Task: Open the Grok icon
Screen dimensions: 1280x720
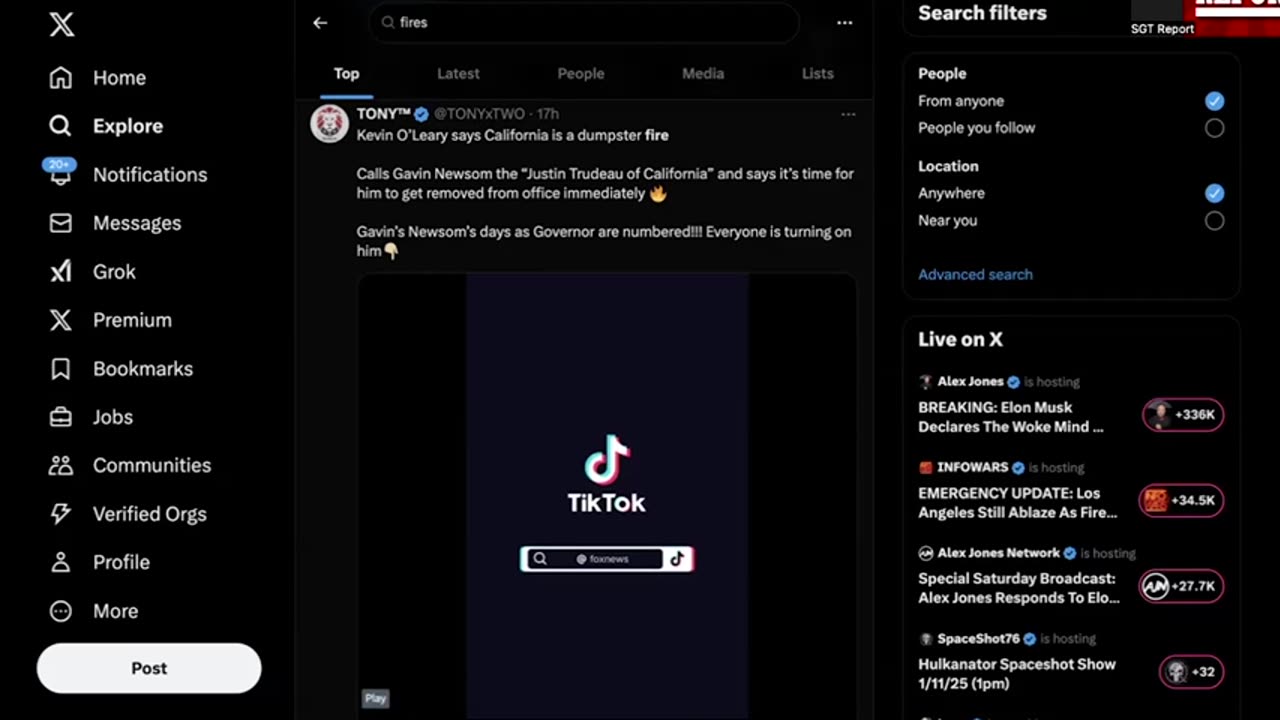Action: (x=61, y=272)
